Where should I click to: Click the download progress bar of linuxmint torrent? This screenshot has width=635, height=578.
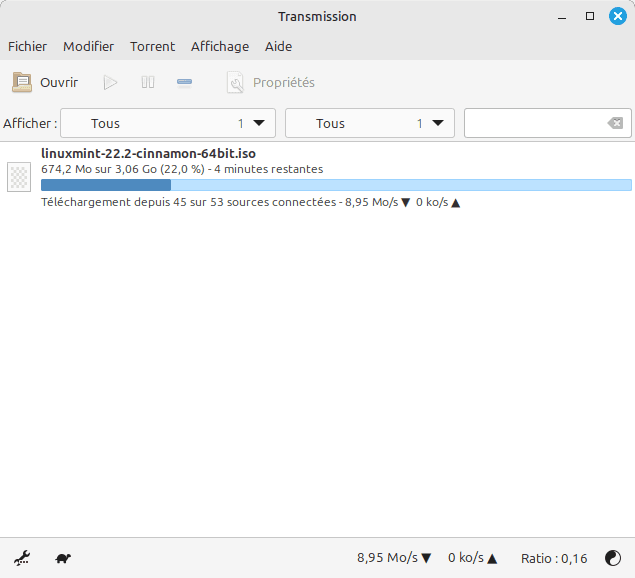point(336,185)
